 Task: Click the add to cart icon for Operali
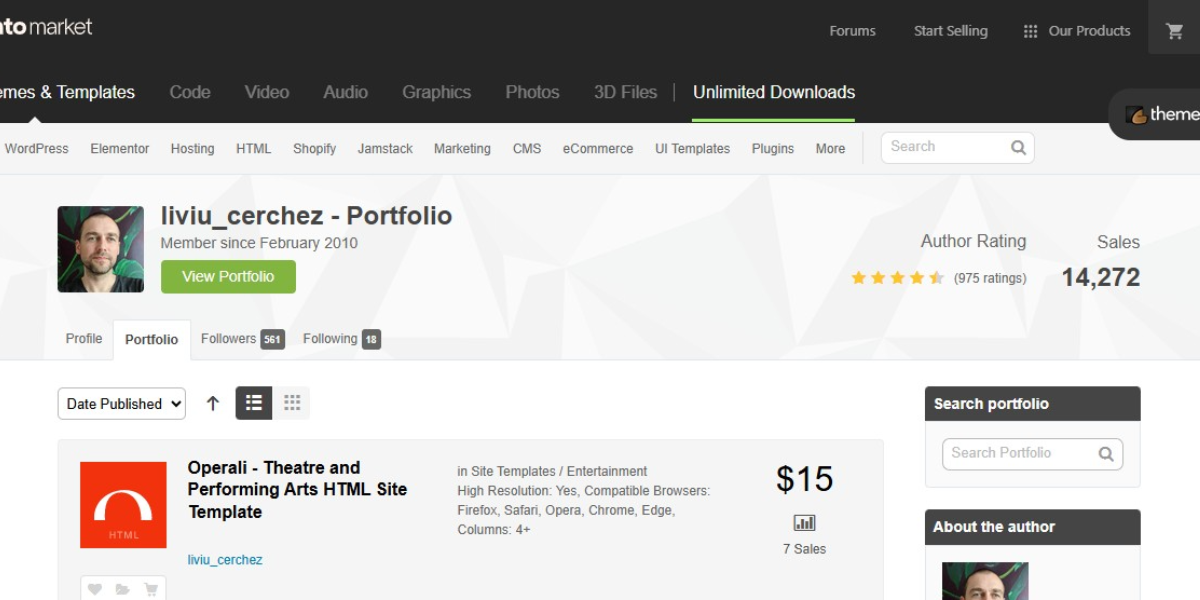click(151, 589)
